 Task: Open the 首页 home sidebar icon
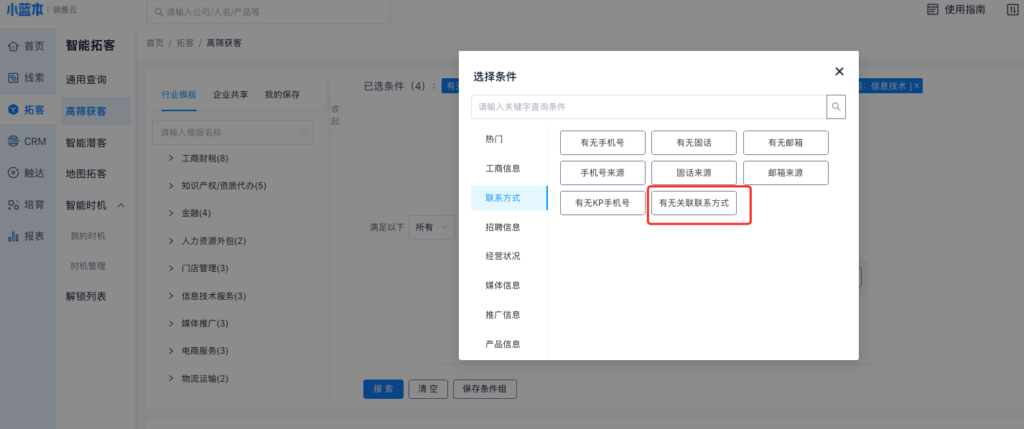14,46
